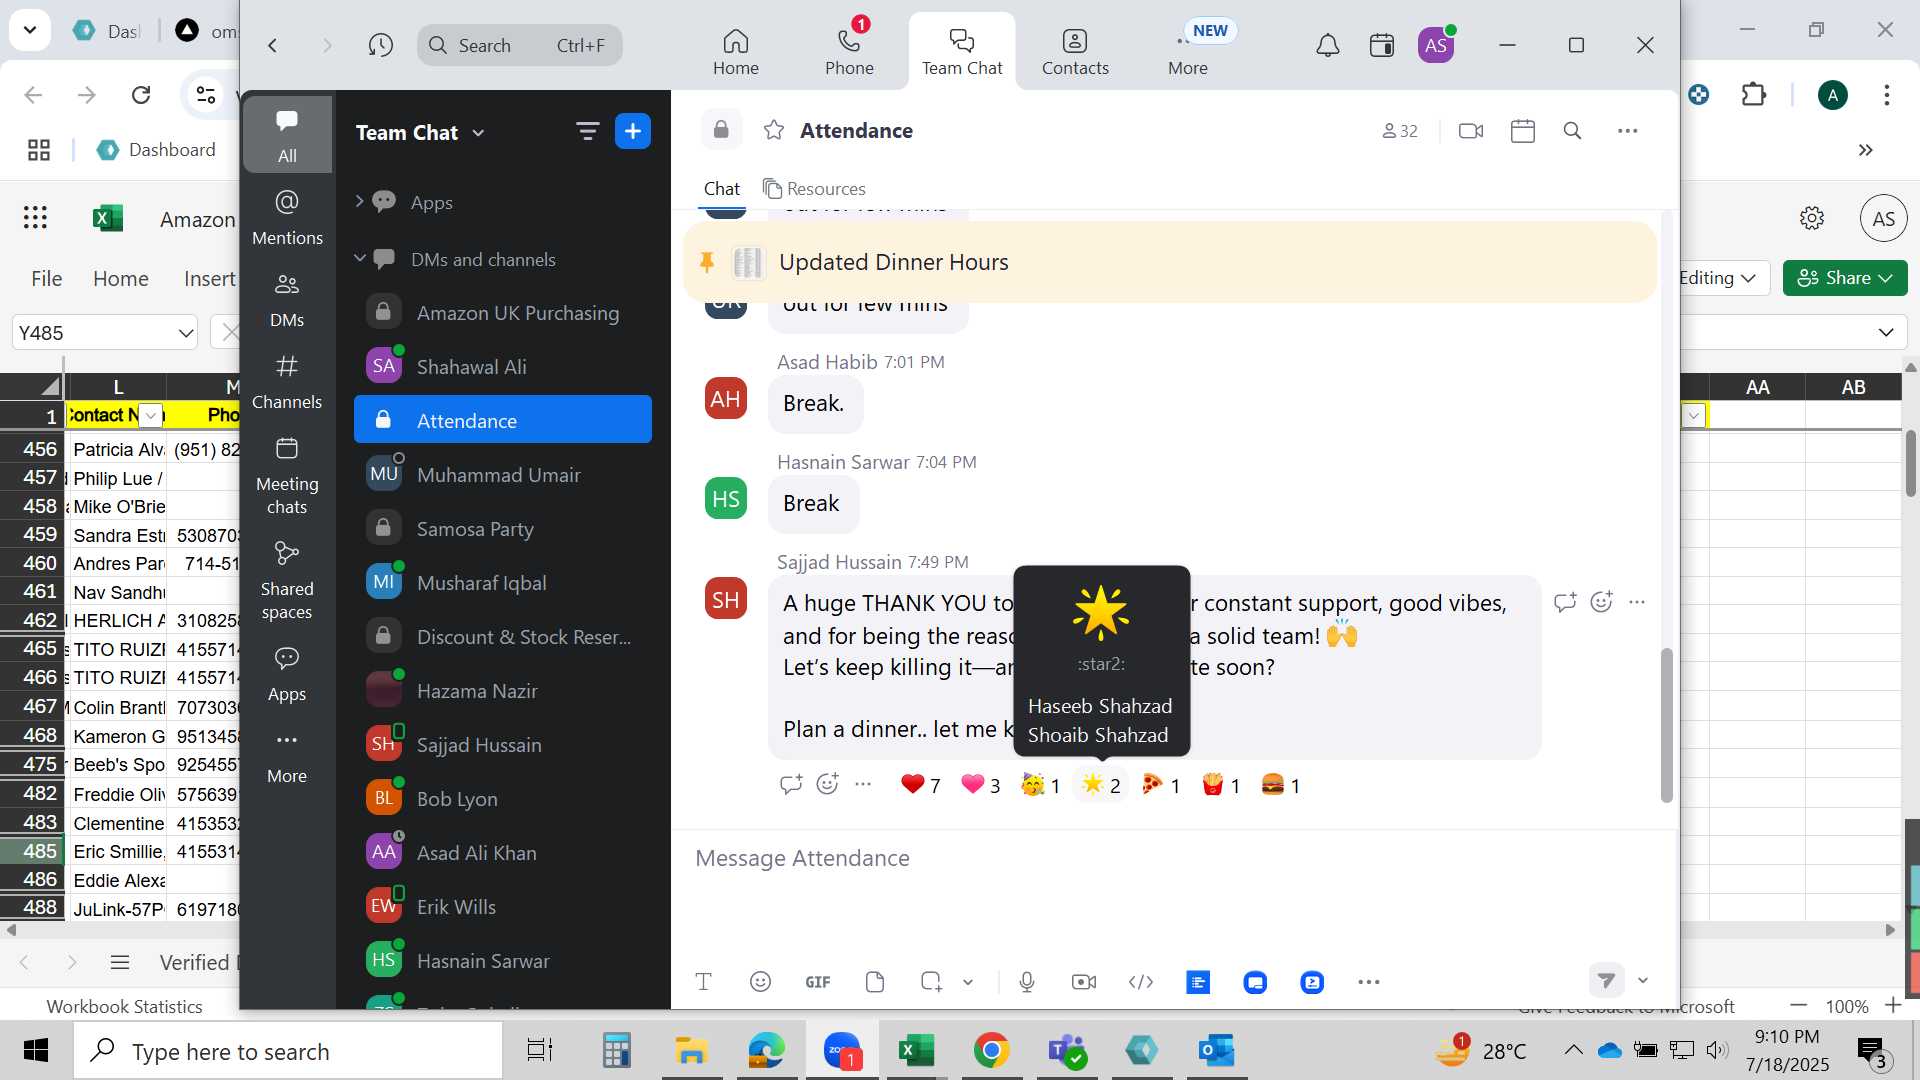Image resolution: width=1920 pixels, height=1080 pixels.
Task: Open chat with Shahawal Ali
Action: pos(503,367)
